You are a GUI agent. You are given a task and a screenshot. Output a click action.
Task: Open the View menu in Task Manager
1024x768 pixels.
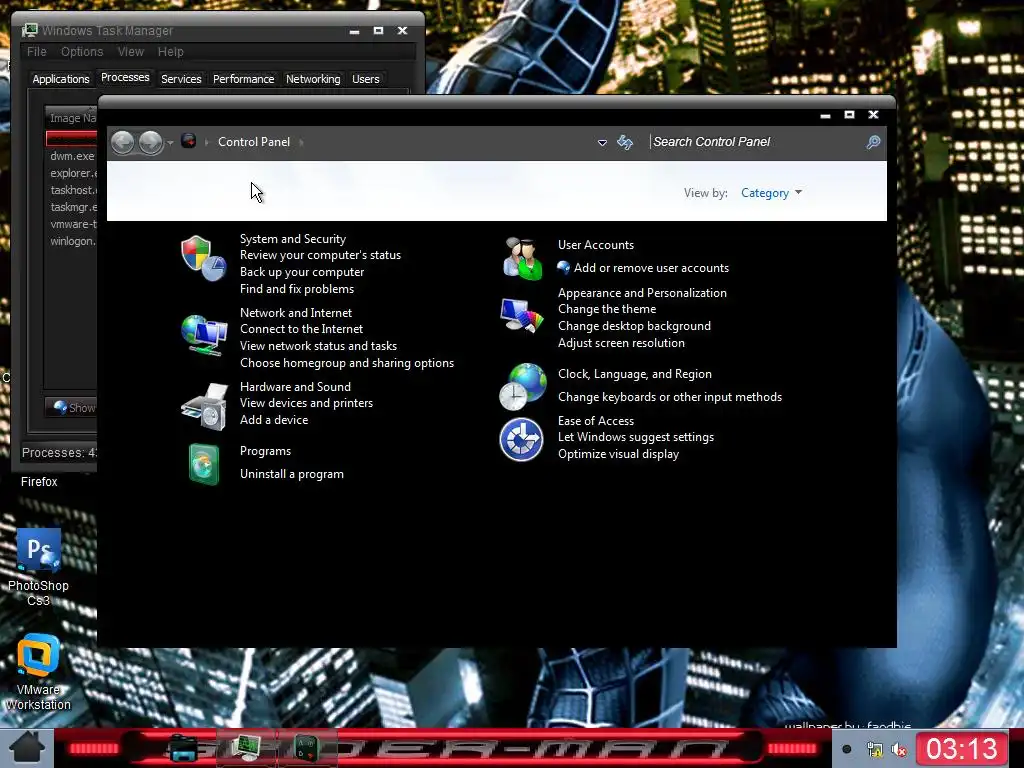click(131, 52)
